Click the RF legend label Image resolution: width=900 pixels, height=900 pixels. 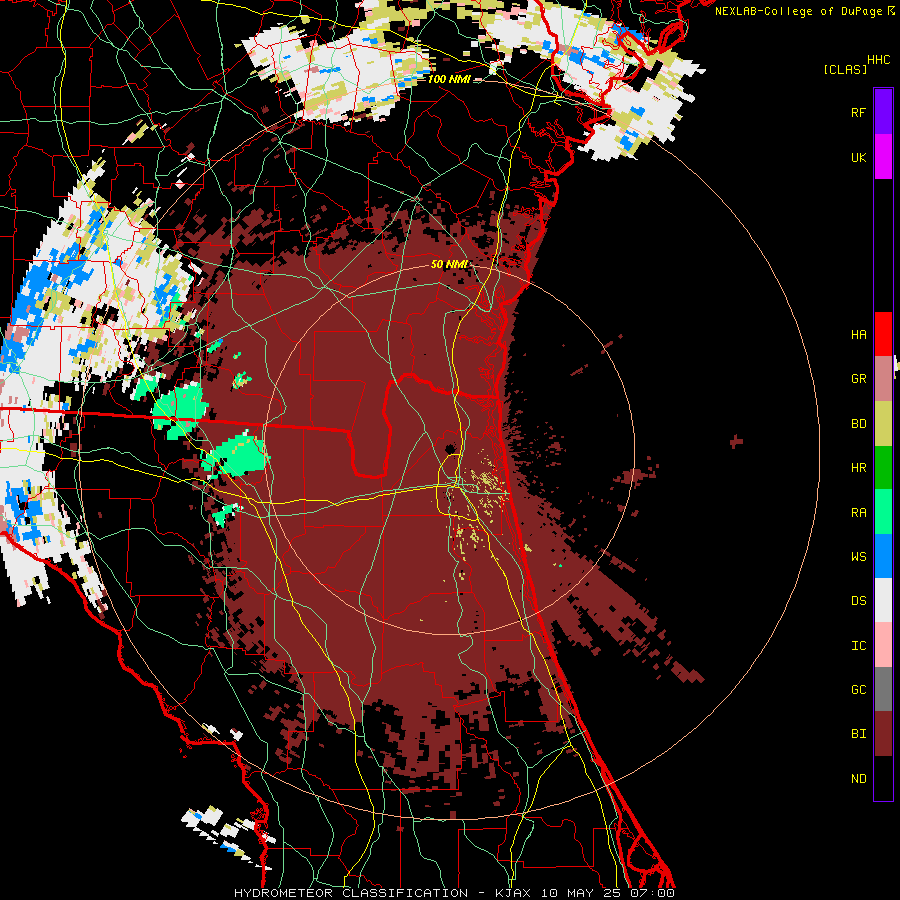[x=858, y=112]
